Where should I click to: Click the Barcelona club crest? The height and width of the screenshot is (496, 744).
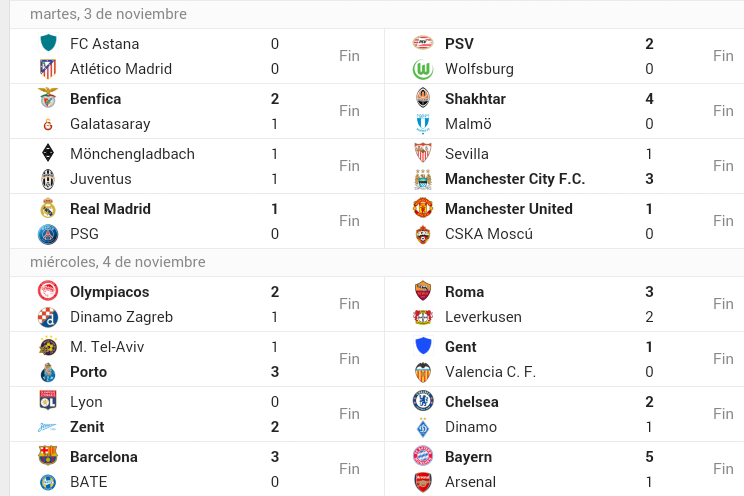click(x=48, y=457)
